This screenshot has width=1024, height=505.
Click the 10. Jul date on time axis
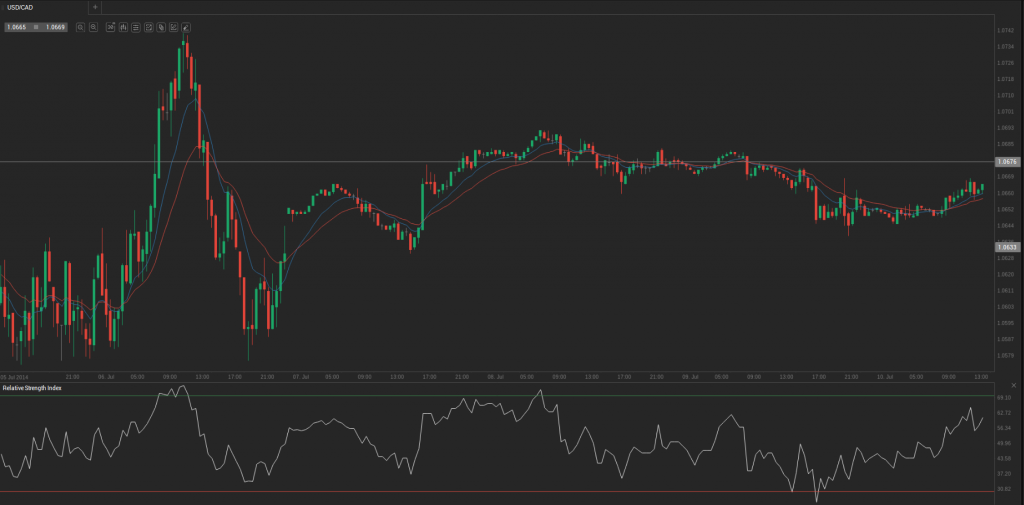(x=884, y=377)
